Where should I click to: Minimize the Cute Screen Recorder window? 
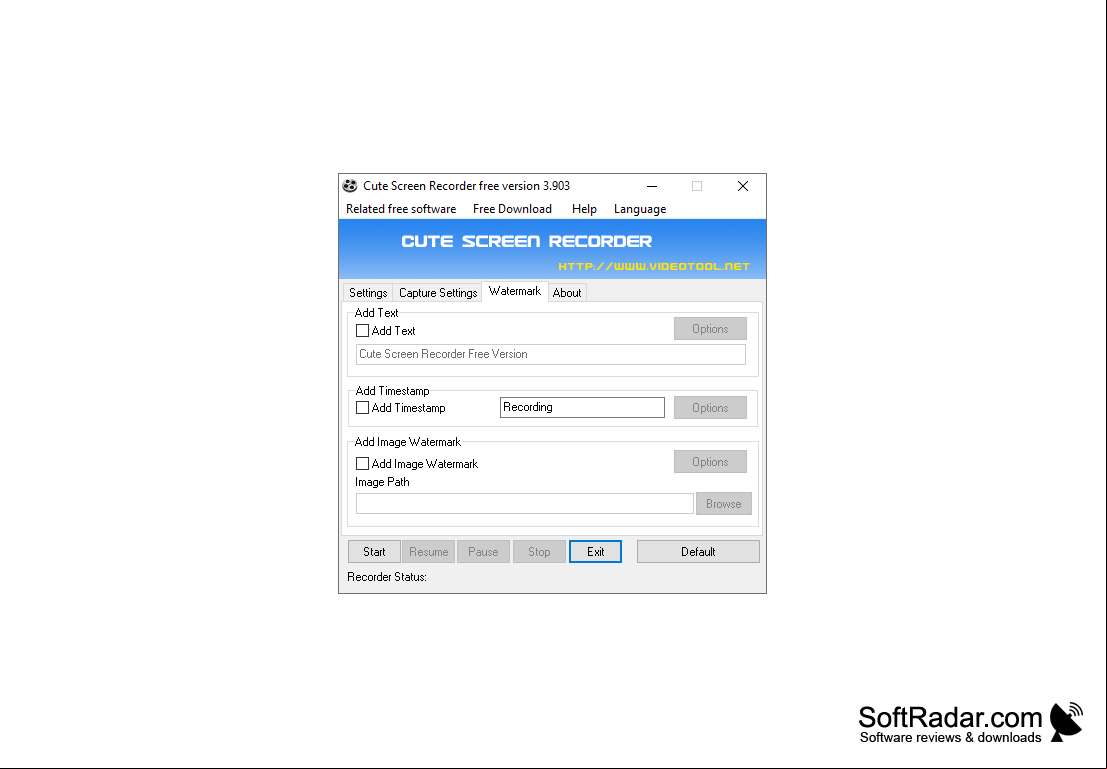[x=652, y=186]
